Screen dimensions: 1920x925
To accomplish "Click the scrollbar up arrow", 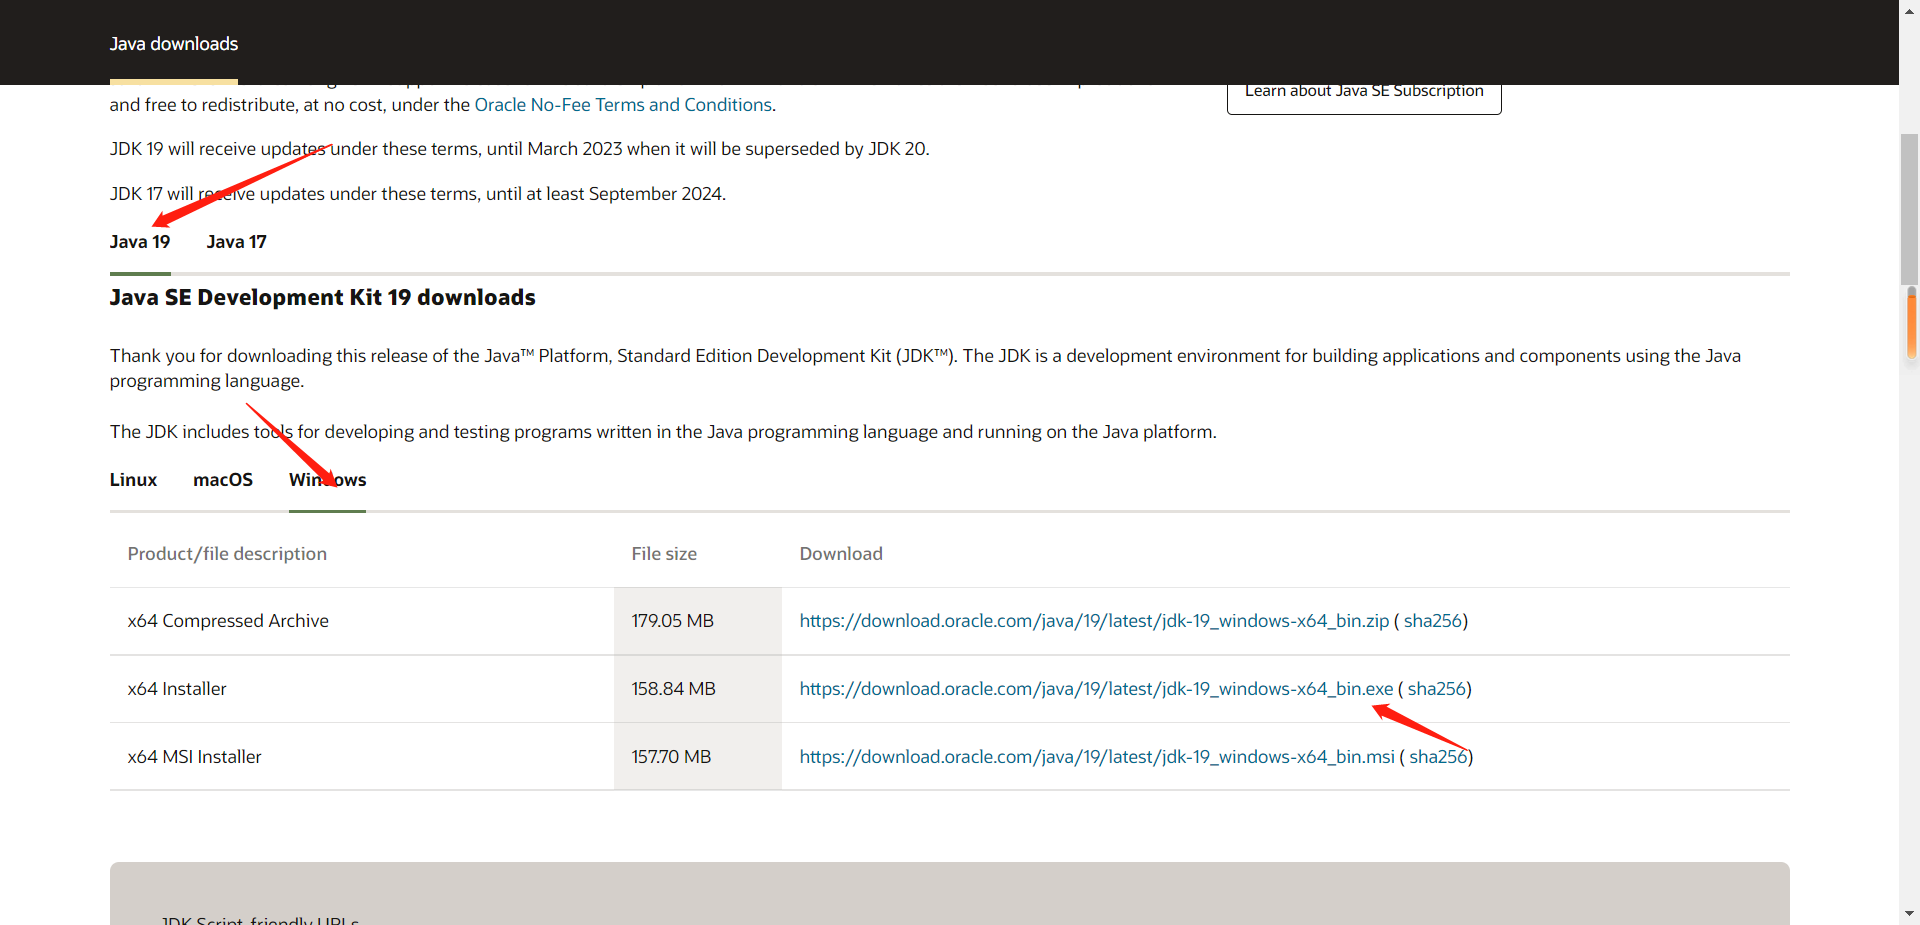I will point(1910,10).
